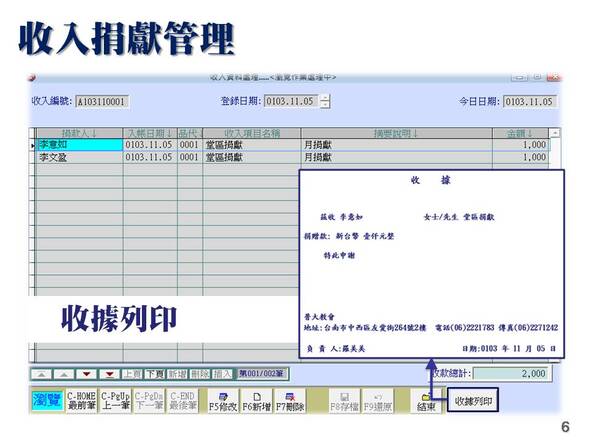Screen dimensions: 590x443
Task: Click the 收入項目名稱 column header
Action: 252,133
